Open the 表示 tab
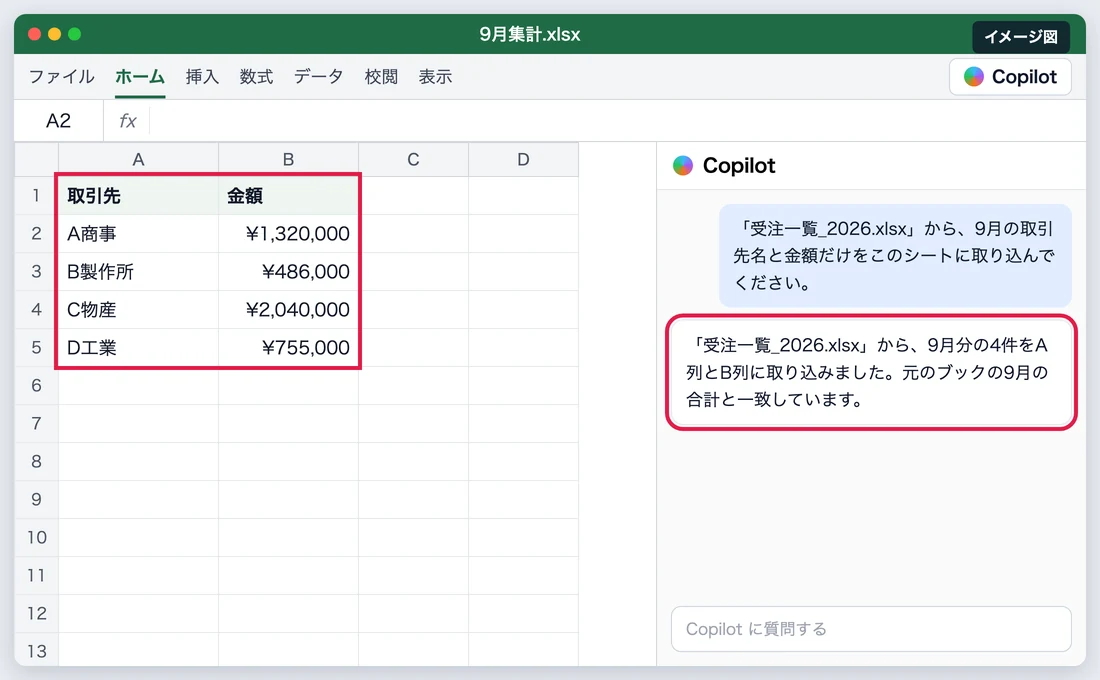 [x=435, y=76]
